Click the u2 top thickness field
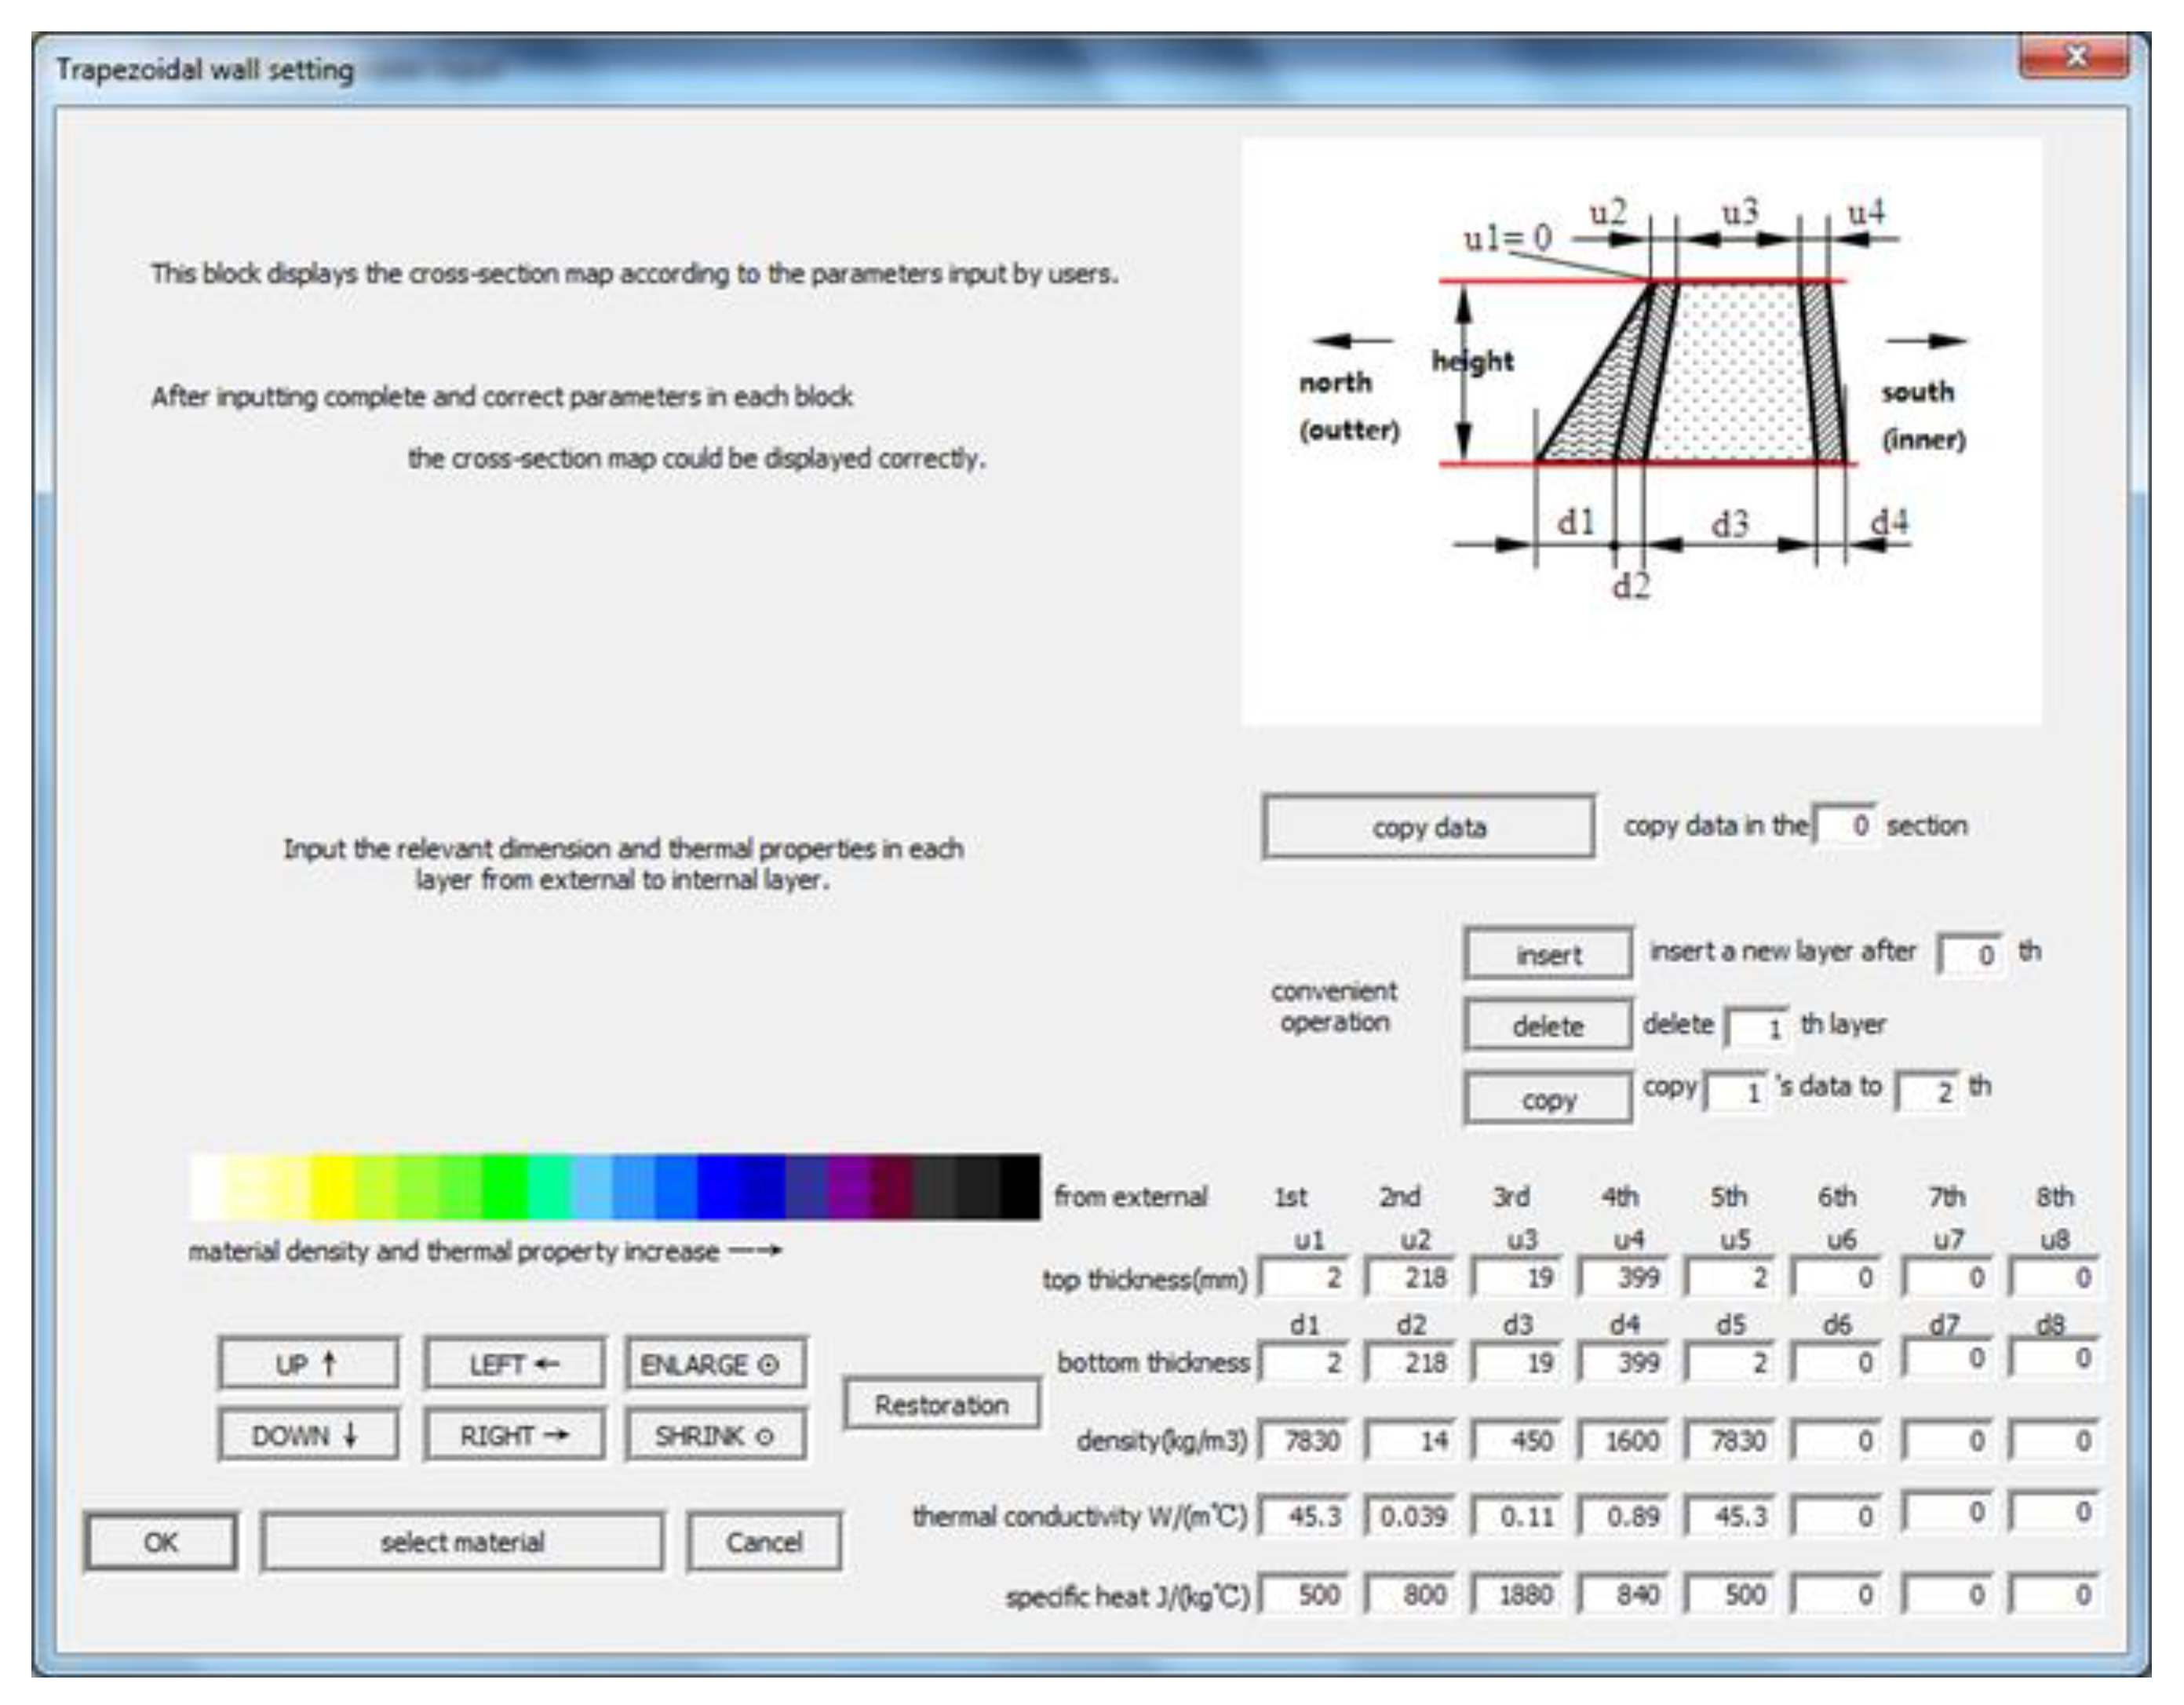Screen dimensions: 2184x1705 coord(1412,1278)
